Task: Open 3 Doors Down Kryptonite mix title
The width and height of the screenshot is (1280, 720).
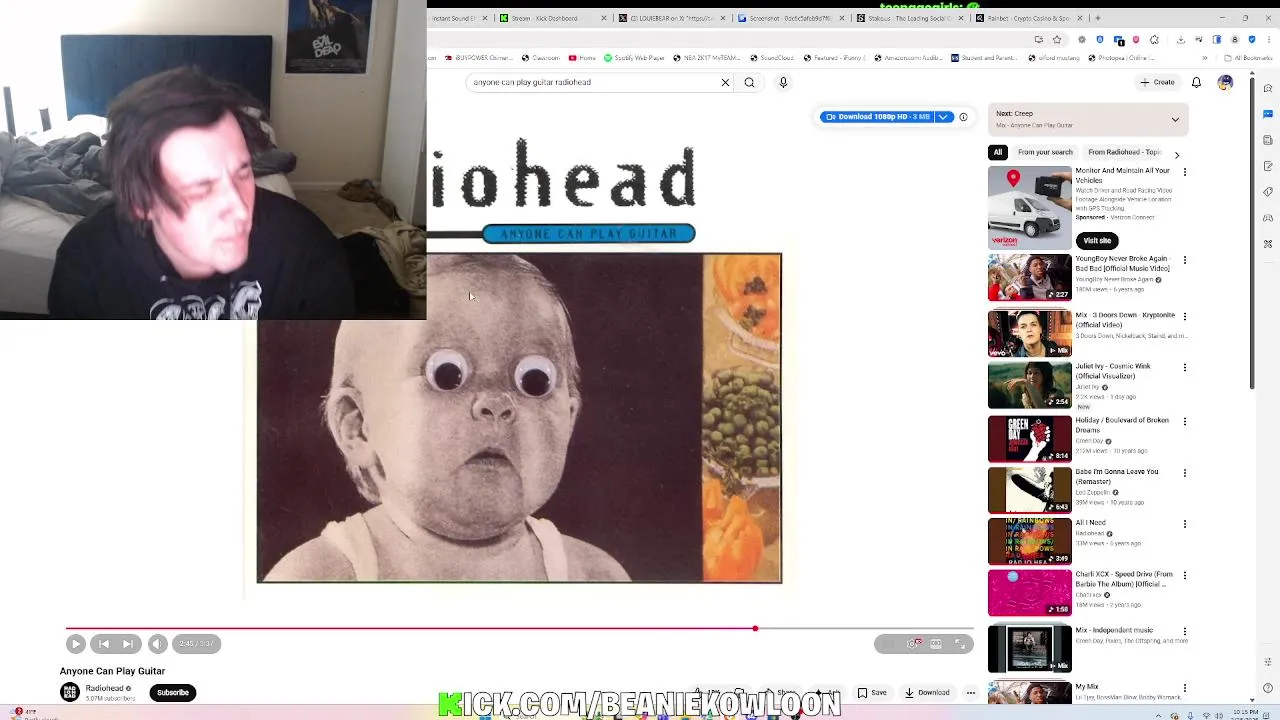Action: coord(1124,320)
